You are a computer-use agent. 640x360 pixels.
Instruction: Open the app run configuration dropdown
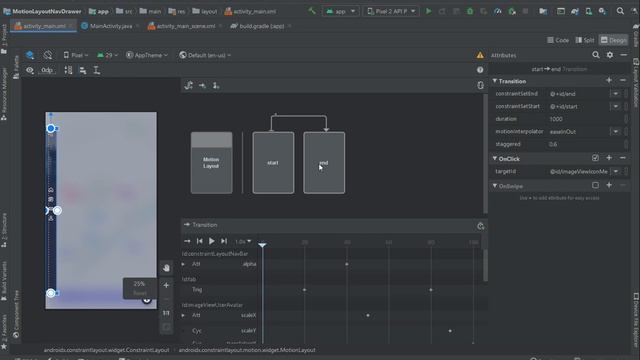tap(341, 11)
